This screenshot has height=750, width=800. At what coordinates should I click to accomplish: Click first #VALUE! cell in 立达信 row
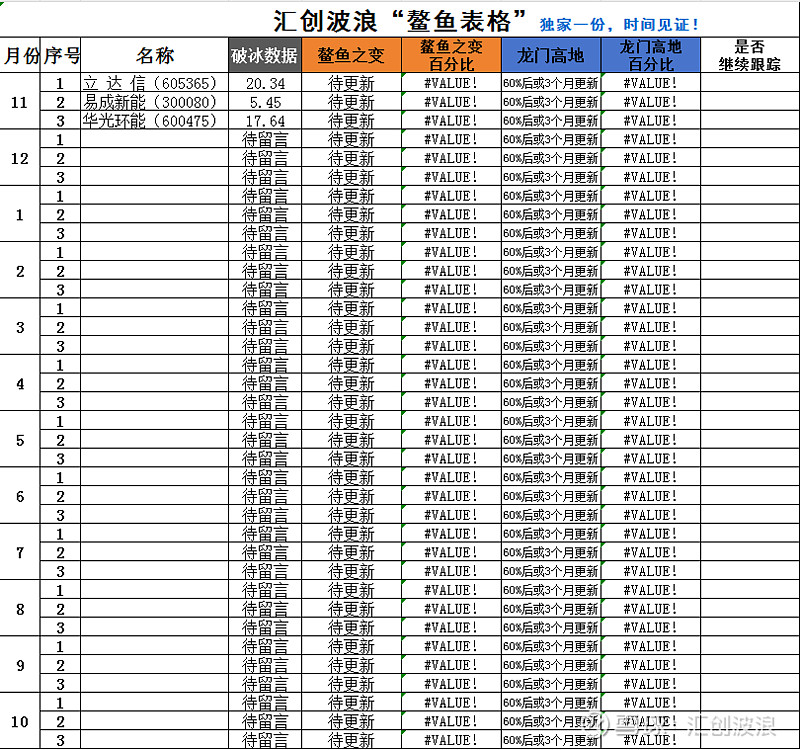pyautogui.click(x=452, y=83)
